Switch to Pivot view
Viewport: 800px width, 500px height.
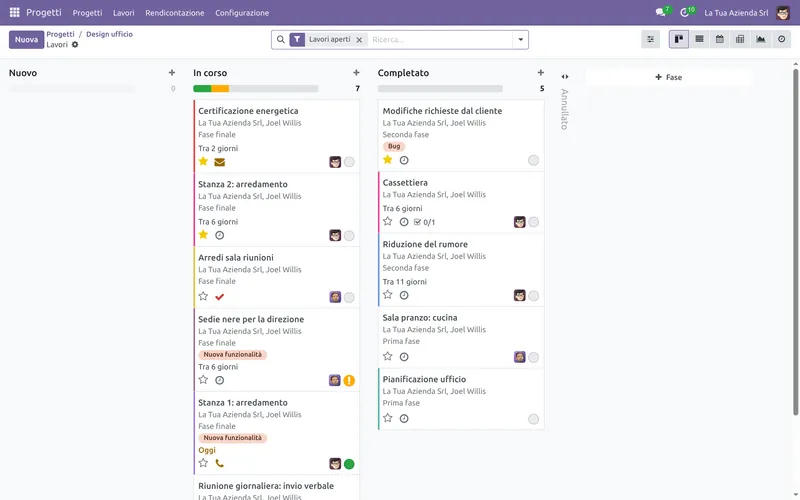pos(740,39)
